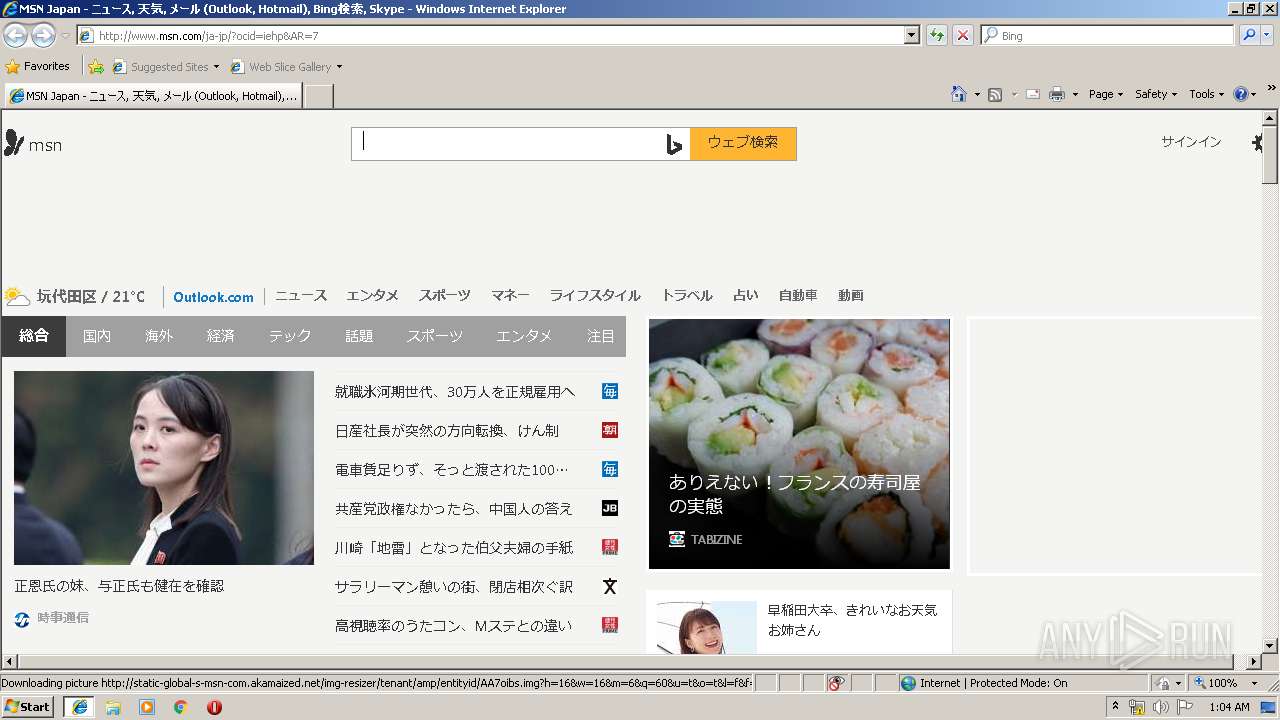Click the Refresh page icon
Viewport: 1280px width, 720px height.
pos(936,35)
